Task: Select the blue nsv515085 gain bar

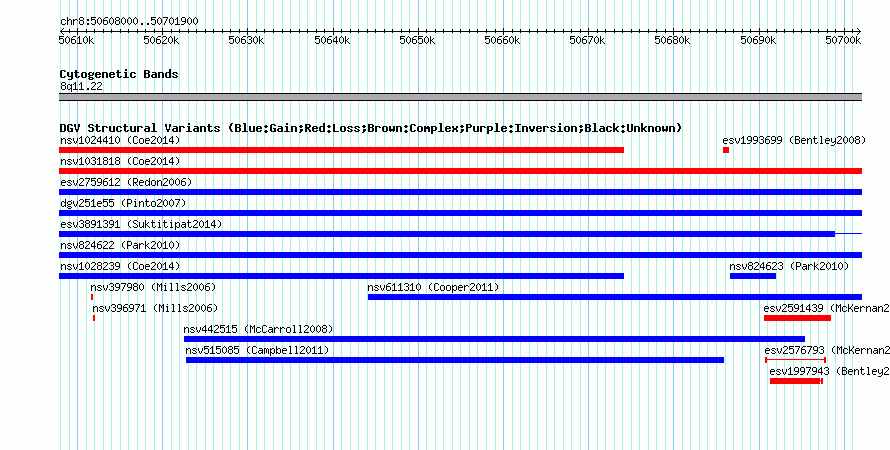Action: tap(455, 360)
